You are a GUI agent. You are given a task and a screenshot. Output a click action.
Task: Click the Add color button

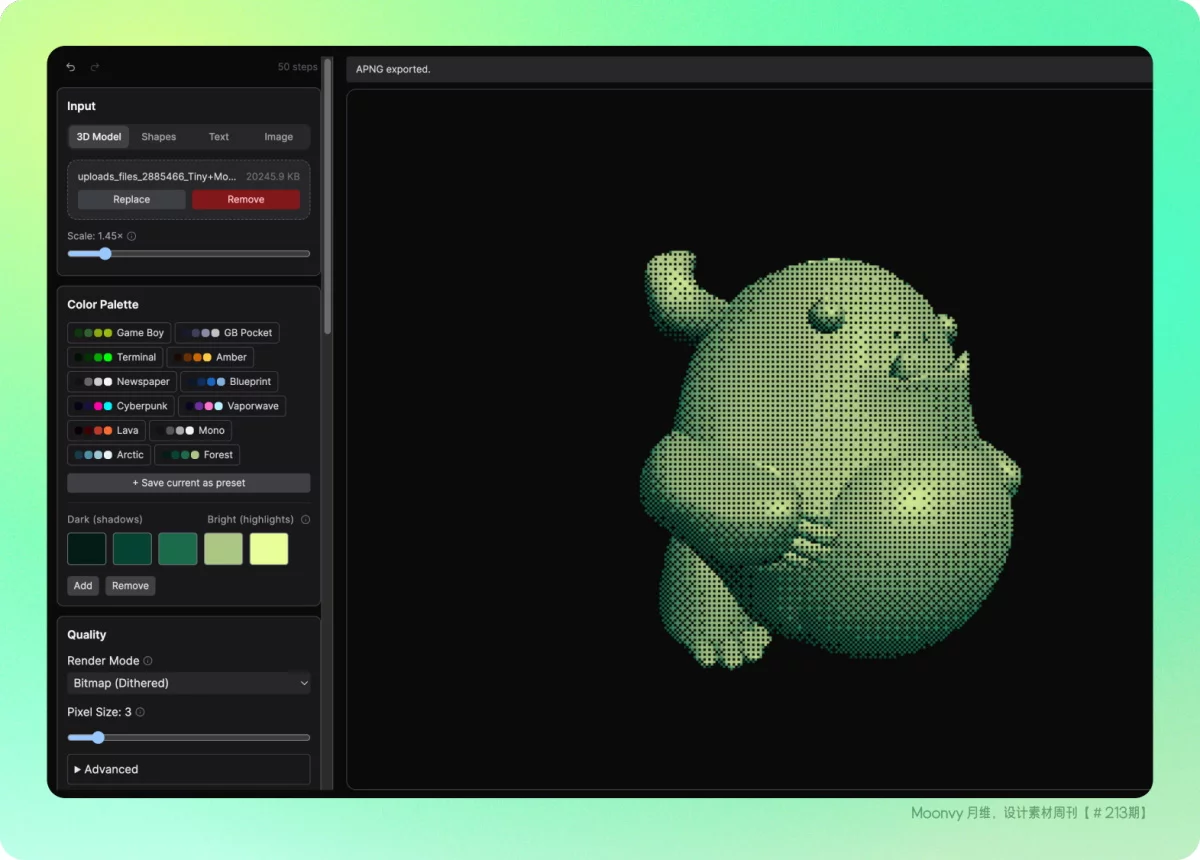pos(83,586)
